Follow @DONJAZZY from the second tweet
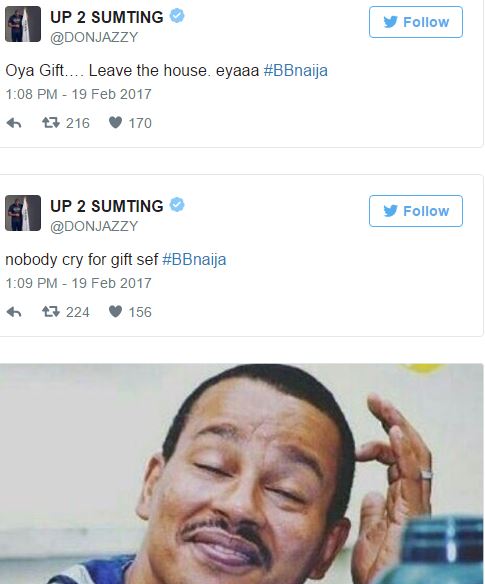485x584 pixels. pos(416,211)
